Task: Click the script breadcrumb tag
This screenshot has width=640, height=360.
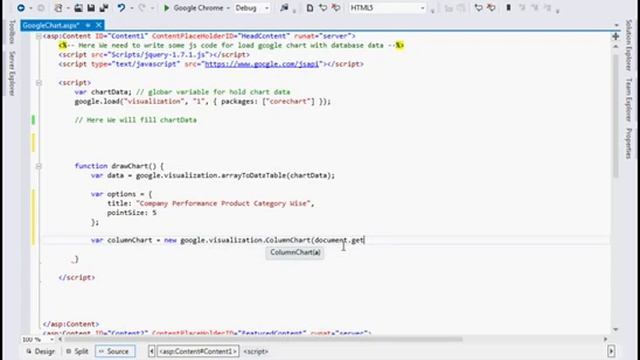Action: (256, 351)
